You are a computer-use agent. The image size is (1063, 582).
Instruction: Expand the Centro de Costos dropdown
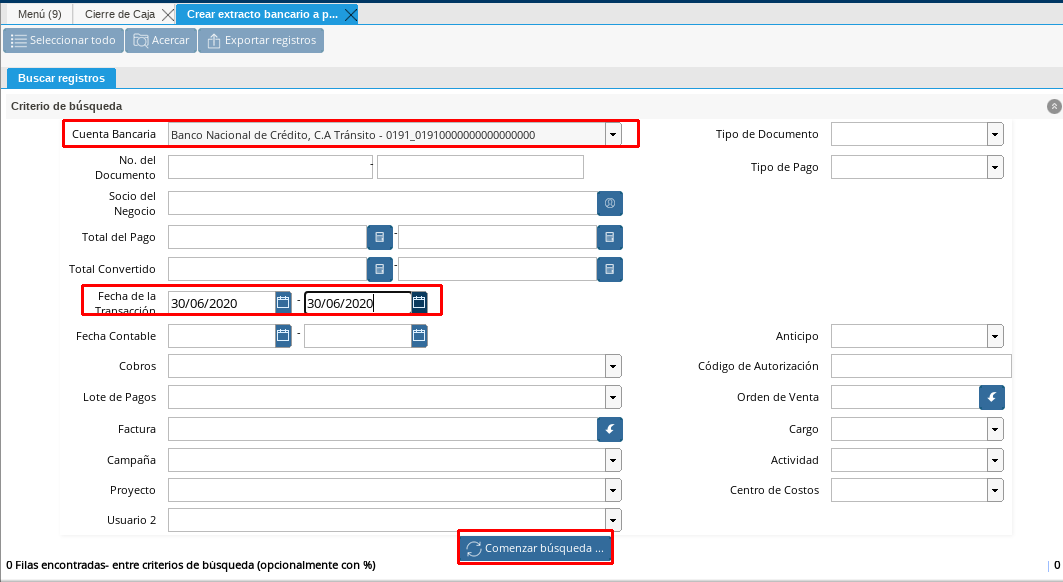click(x=995, y=490)
